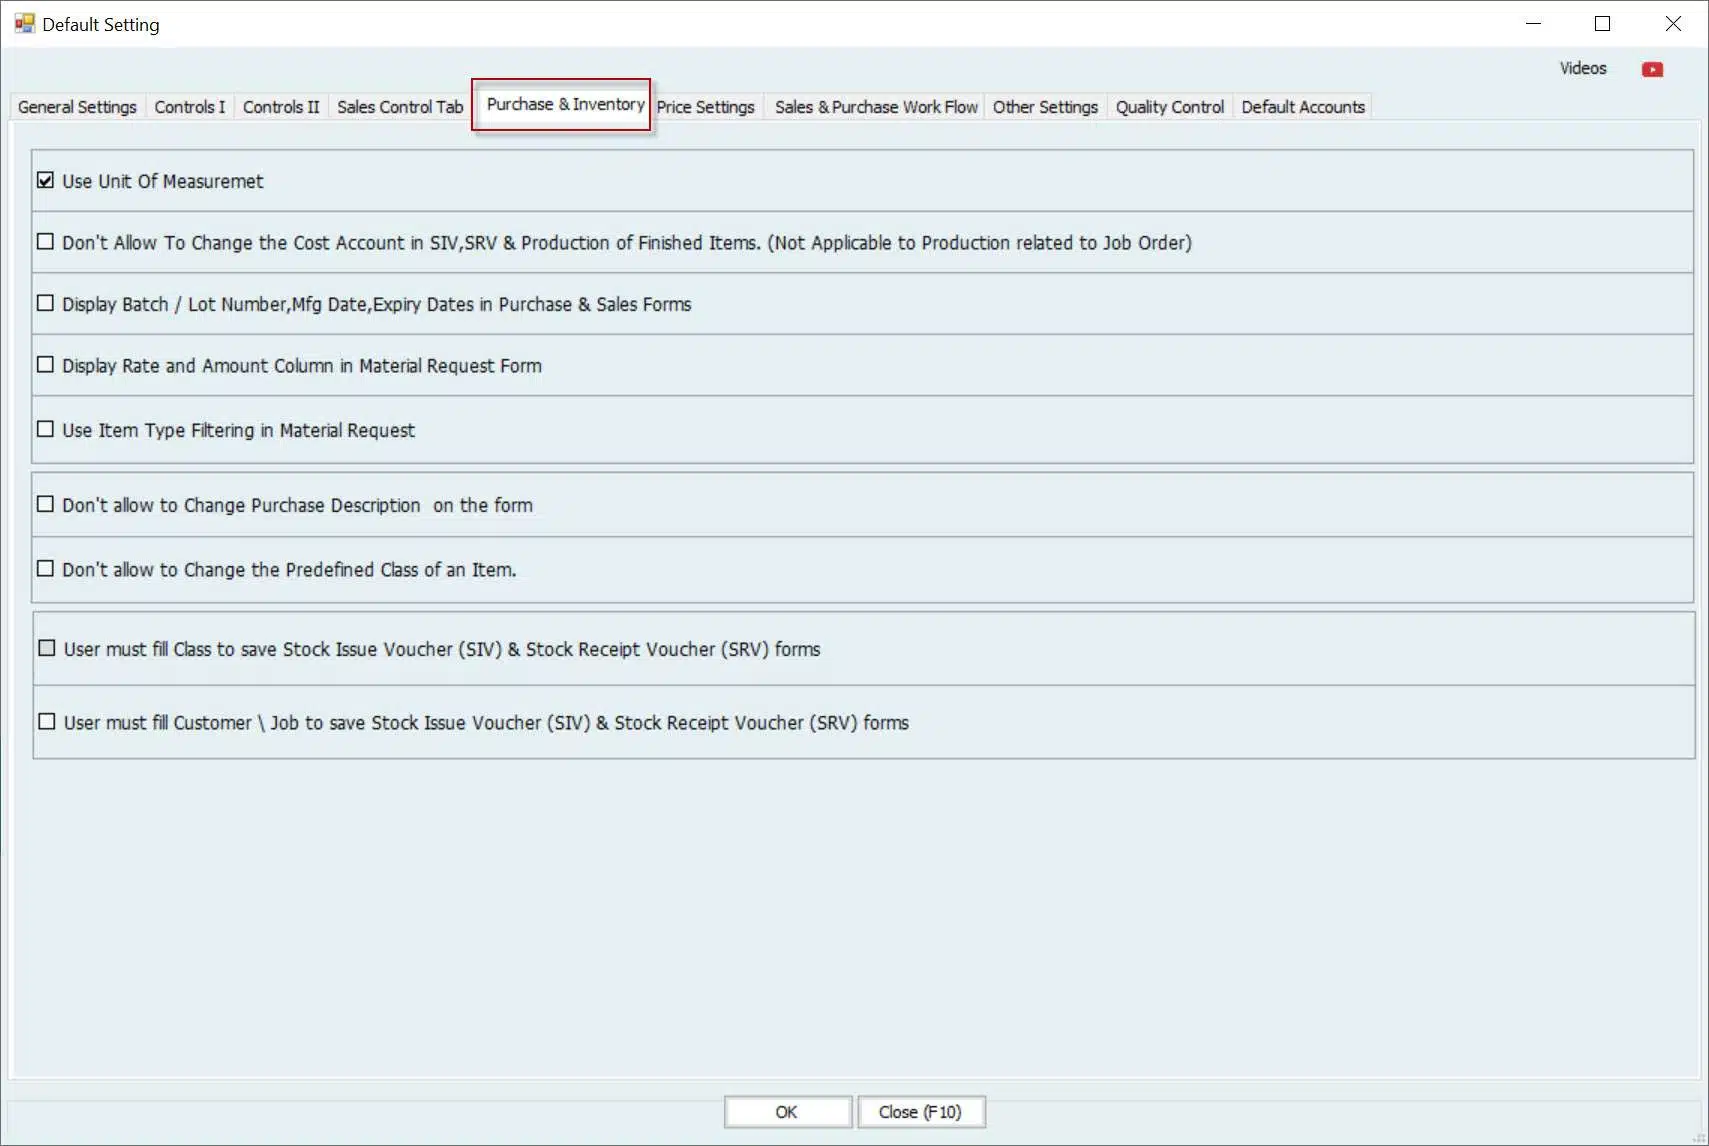
Task: Open the Quality Control tab
Action: pyautogui.click(x=1169, y=107)
